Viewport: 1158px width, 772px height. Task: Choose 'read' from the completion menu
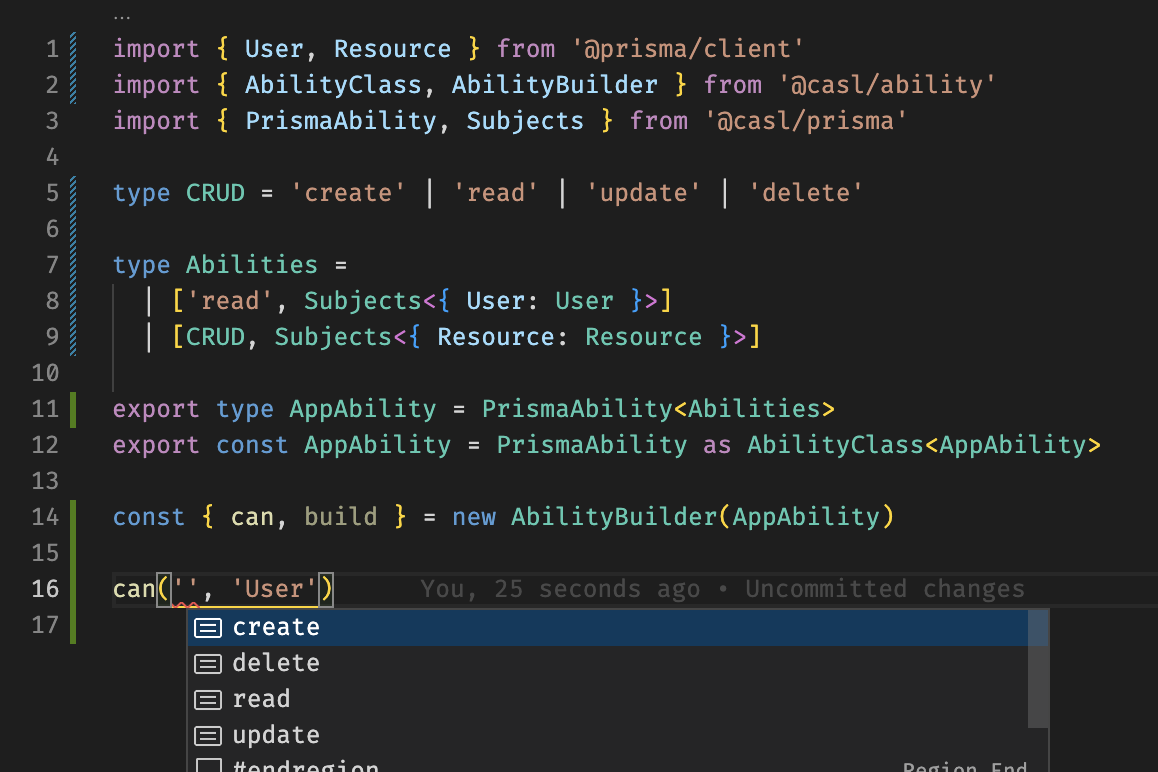pyautogui.click(x=262, y=699)
